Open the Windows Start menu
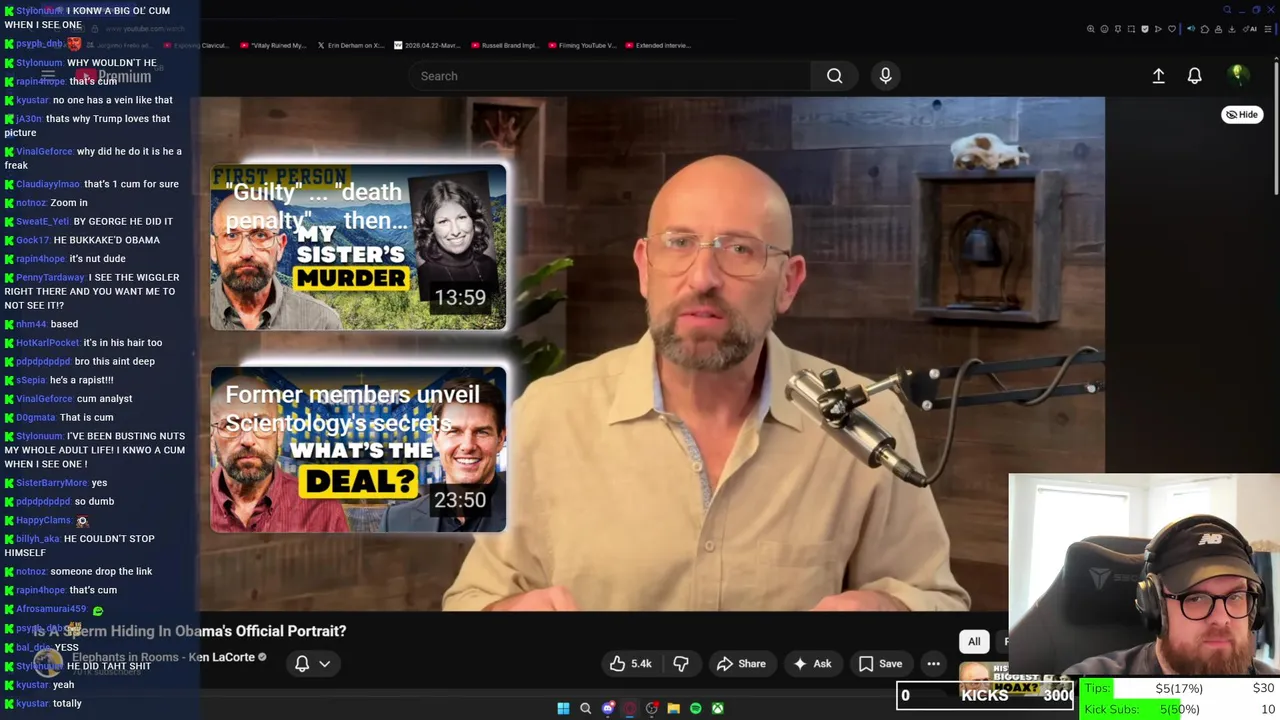 (563, 708)
